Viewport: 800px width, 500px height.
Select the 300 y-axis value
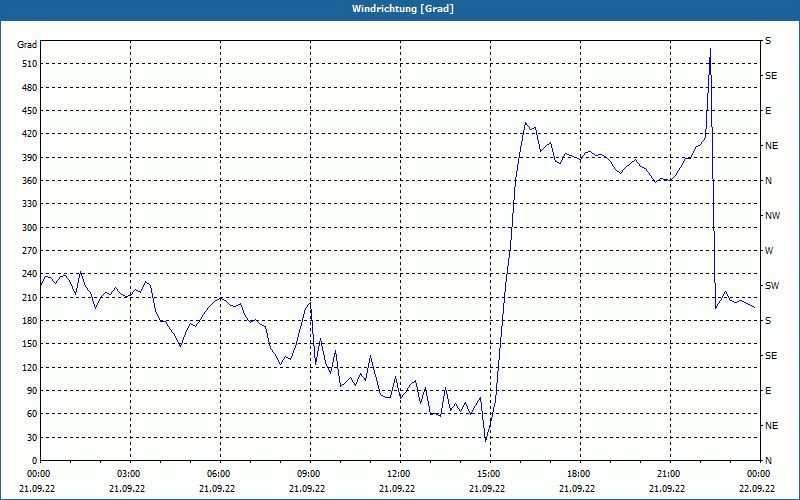[29, 228]
